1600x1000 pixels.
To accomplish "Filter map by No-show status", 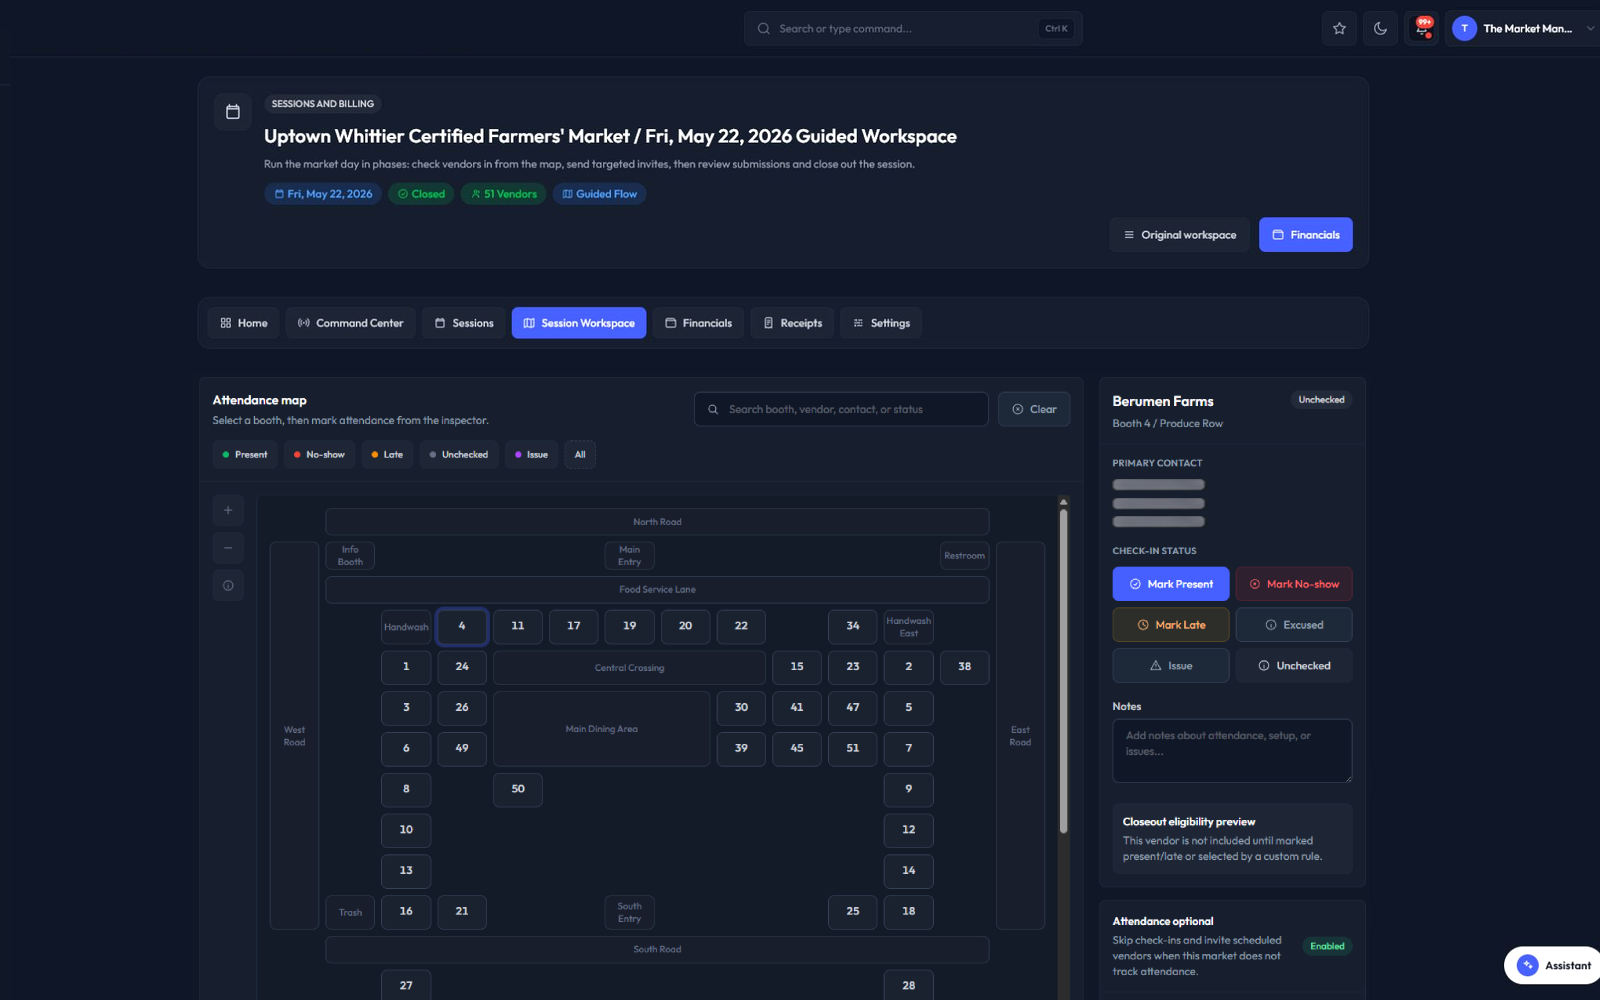I will [x=319, y=455].
